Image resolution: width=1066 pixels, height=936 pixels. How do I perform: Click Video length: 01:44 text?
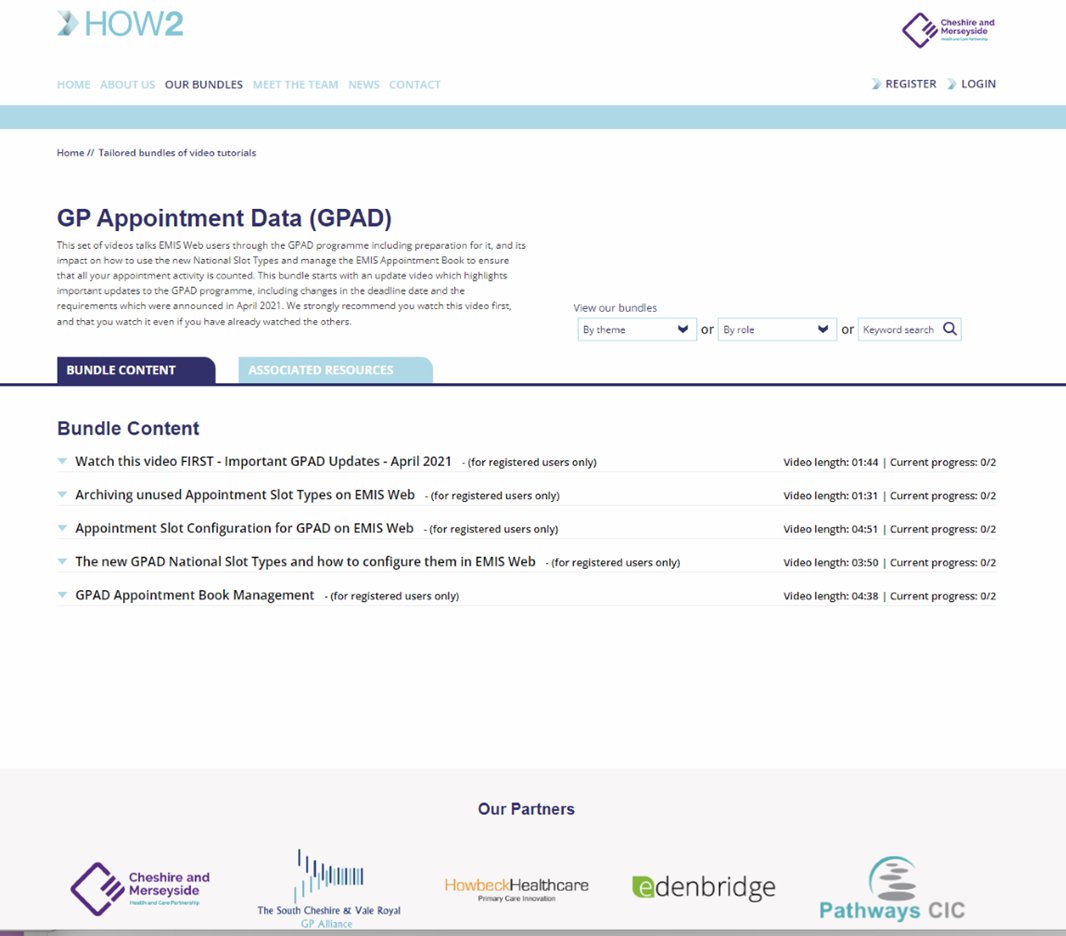831,462
